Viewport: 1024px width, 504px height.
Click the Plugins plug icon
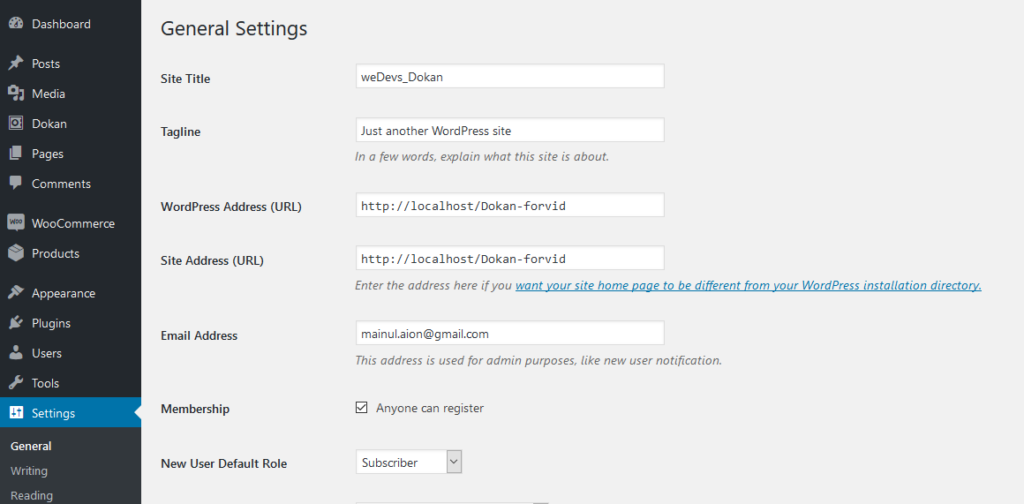tap(15, 323)
